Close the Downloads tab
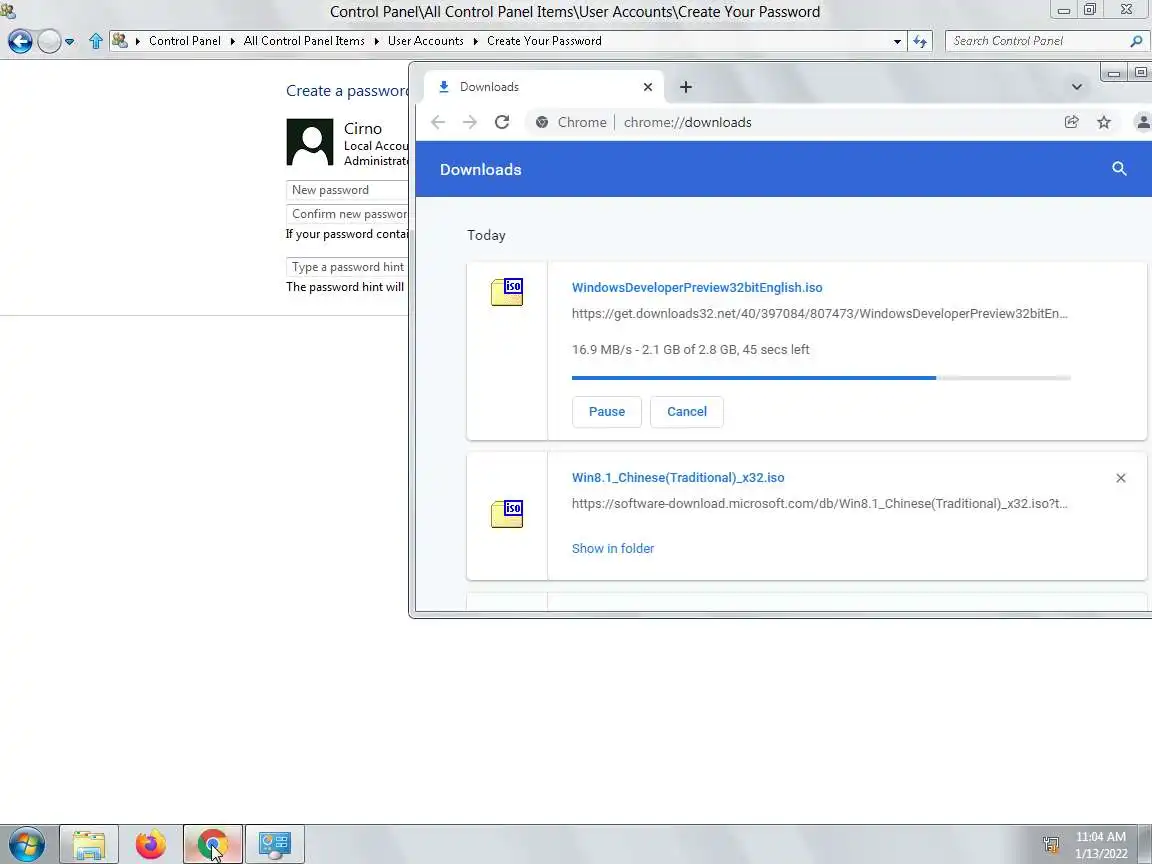Image resolution: width=1152 pixels, height=864 pixels. tap(647, 87)
